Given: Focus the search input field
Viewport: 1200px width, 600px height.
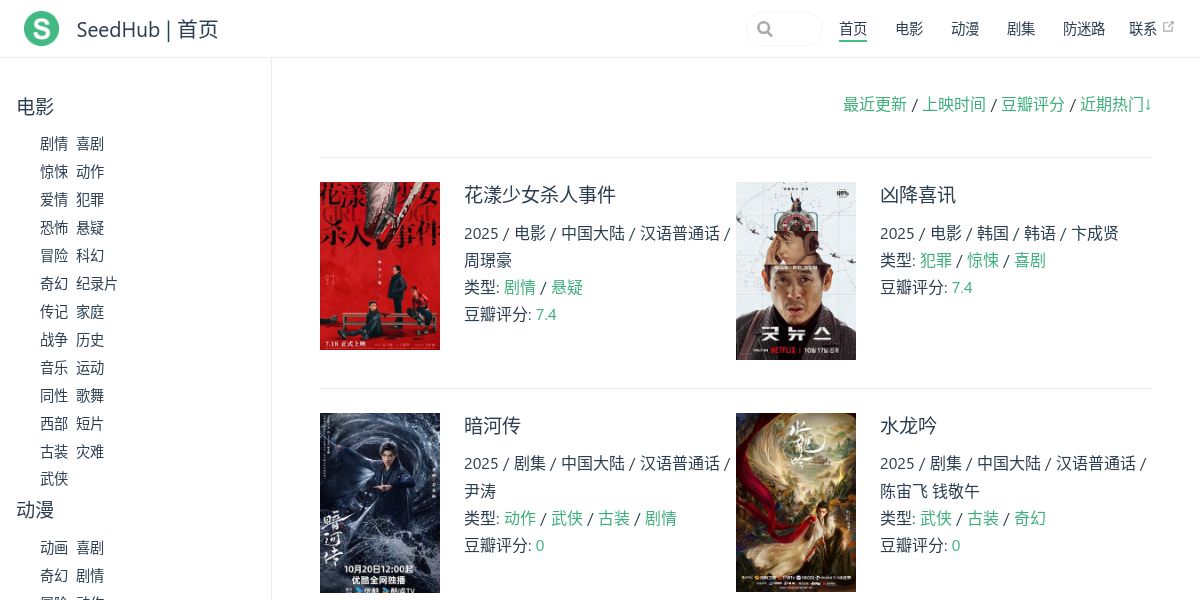Looking at the screenshot, I should tap(784, 29).
